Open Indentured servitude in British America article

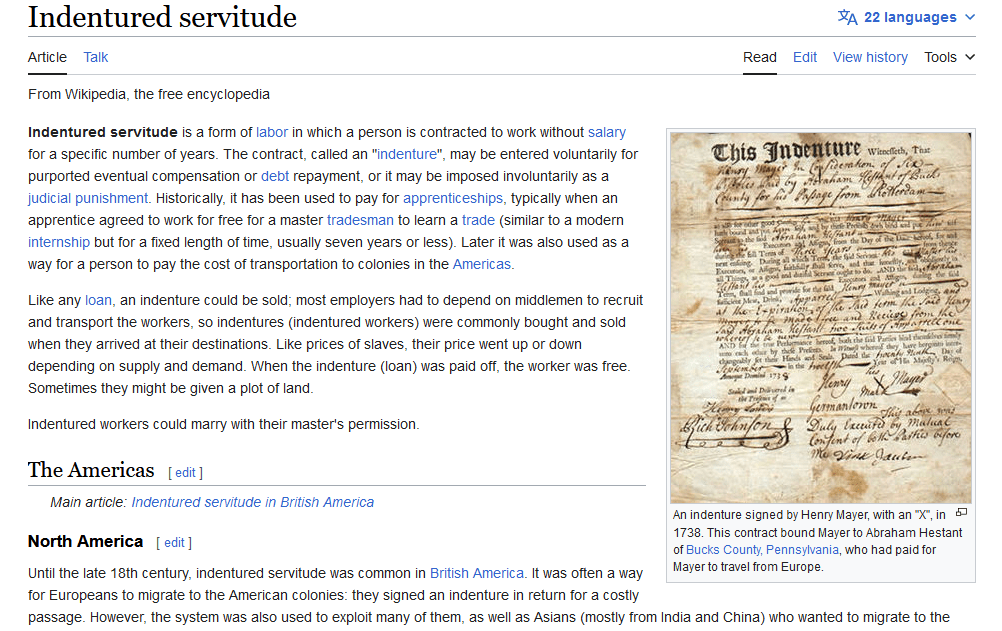tap(252, 502)
